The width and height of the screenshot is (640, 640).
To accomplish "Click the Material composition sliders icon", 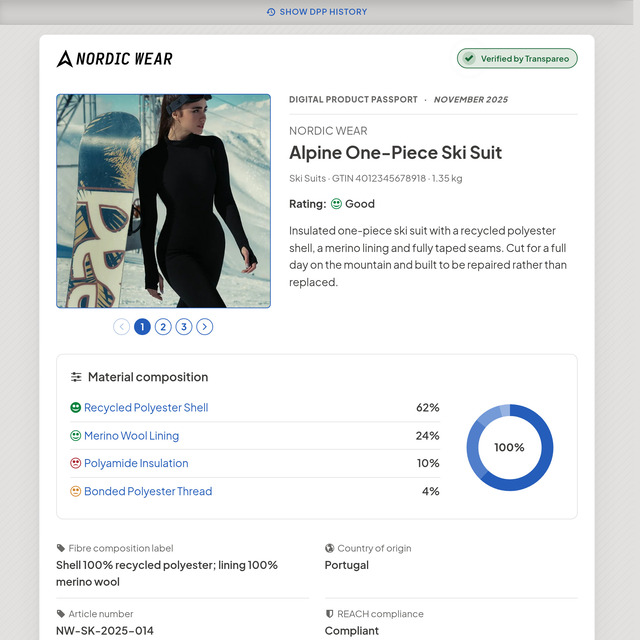I will click(76, 377).
